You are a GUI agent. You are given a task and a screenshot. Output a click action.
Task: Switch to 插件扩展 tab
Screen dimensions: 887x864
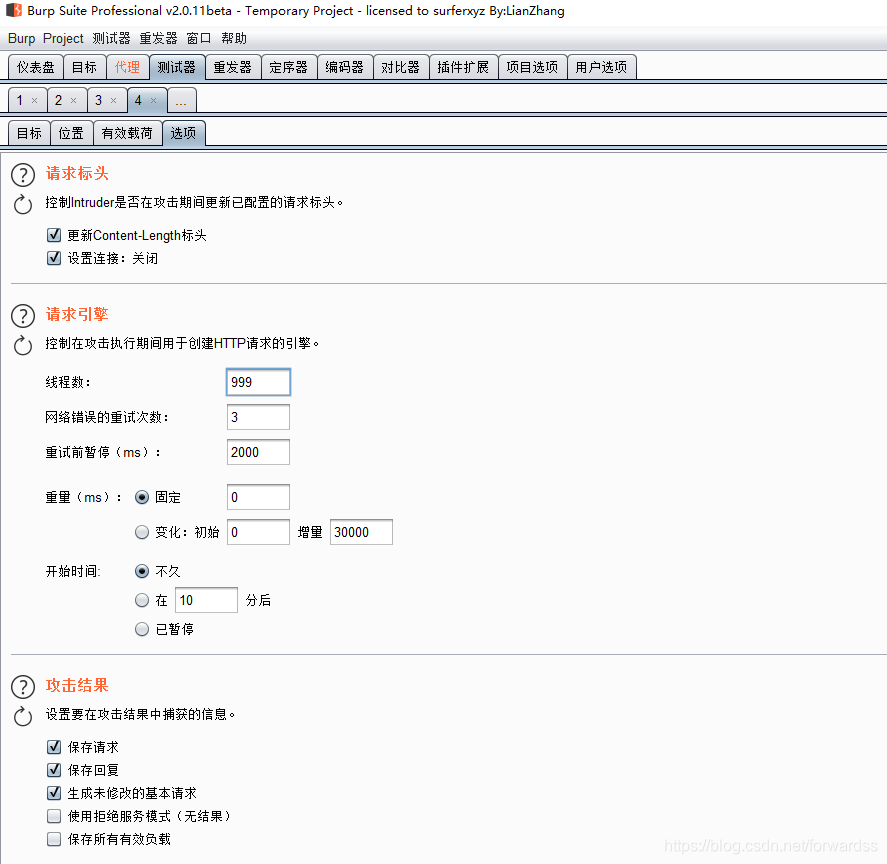click(x=463, y=67)
